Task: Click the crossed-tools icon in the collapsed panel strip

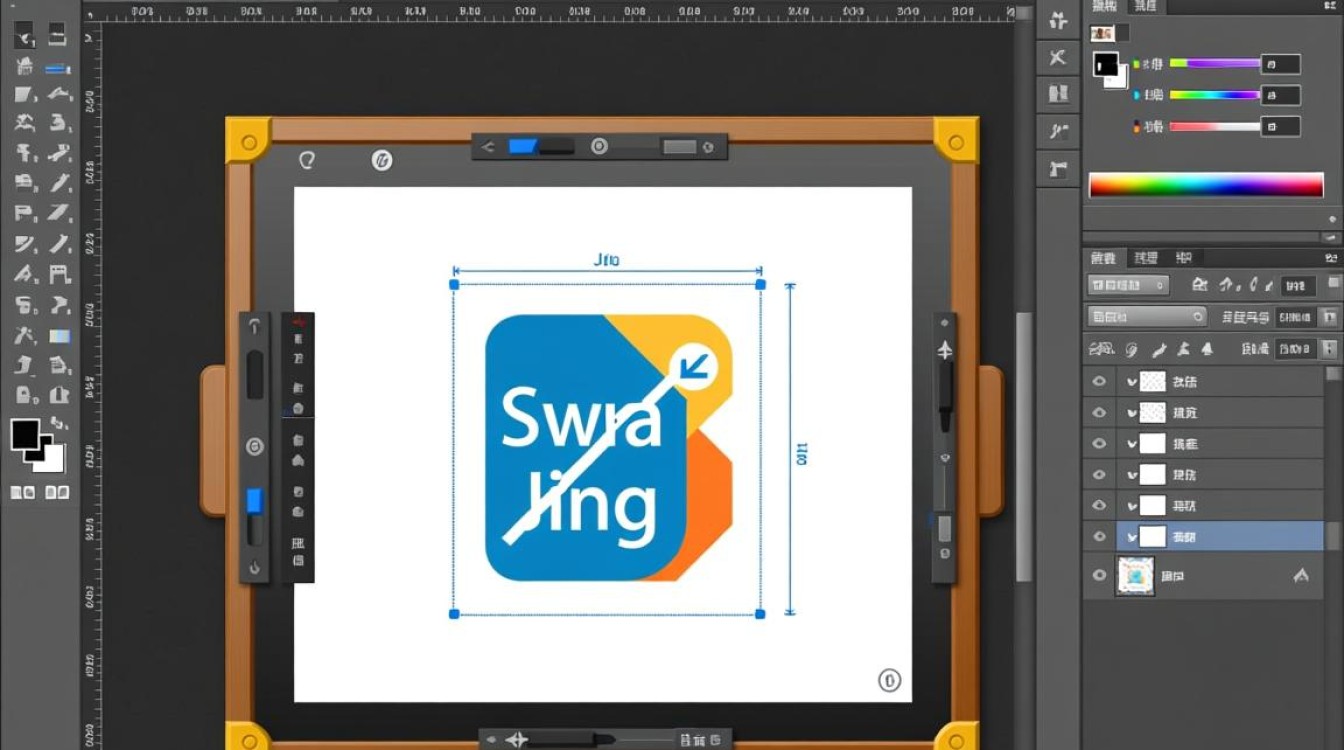Action: tap(1057, 58)
